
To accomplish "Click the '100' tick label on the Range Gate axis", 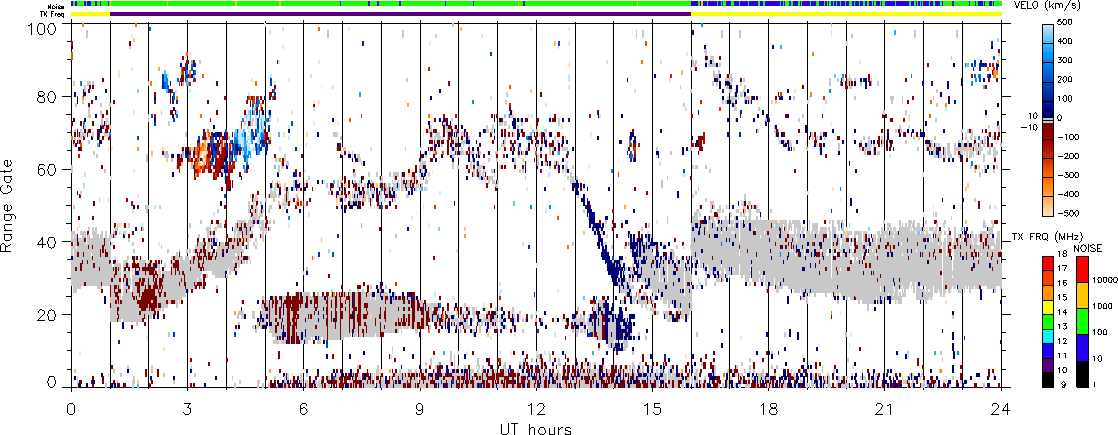I will coord(42,29).
